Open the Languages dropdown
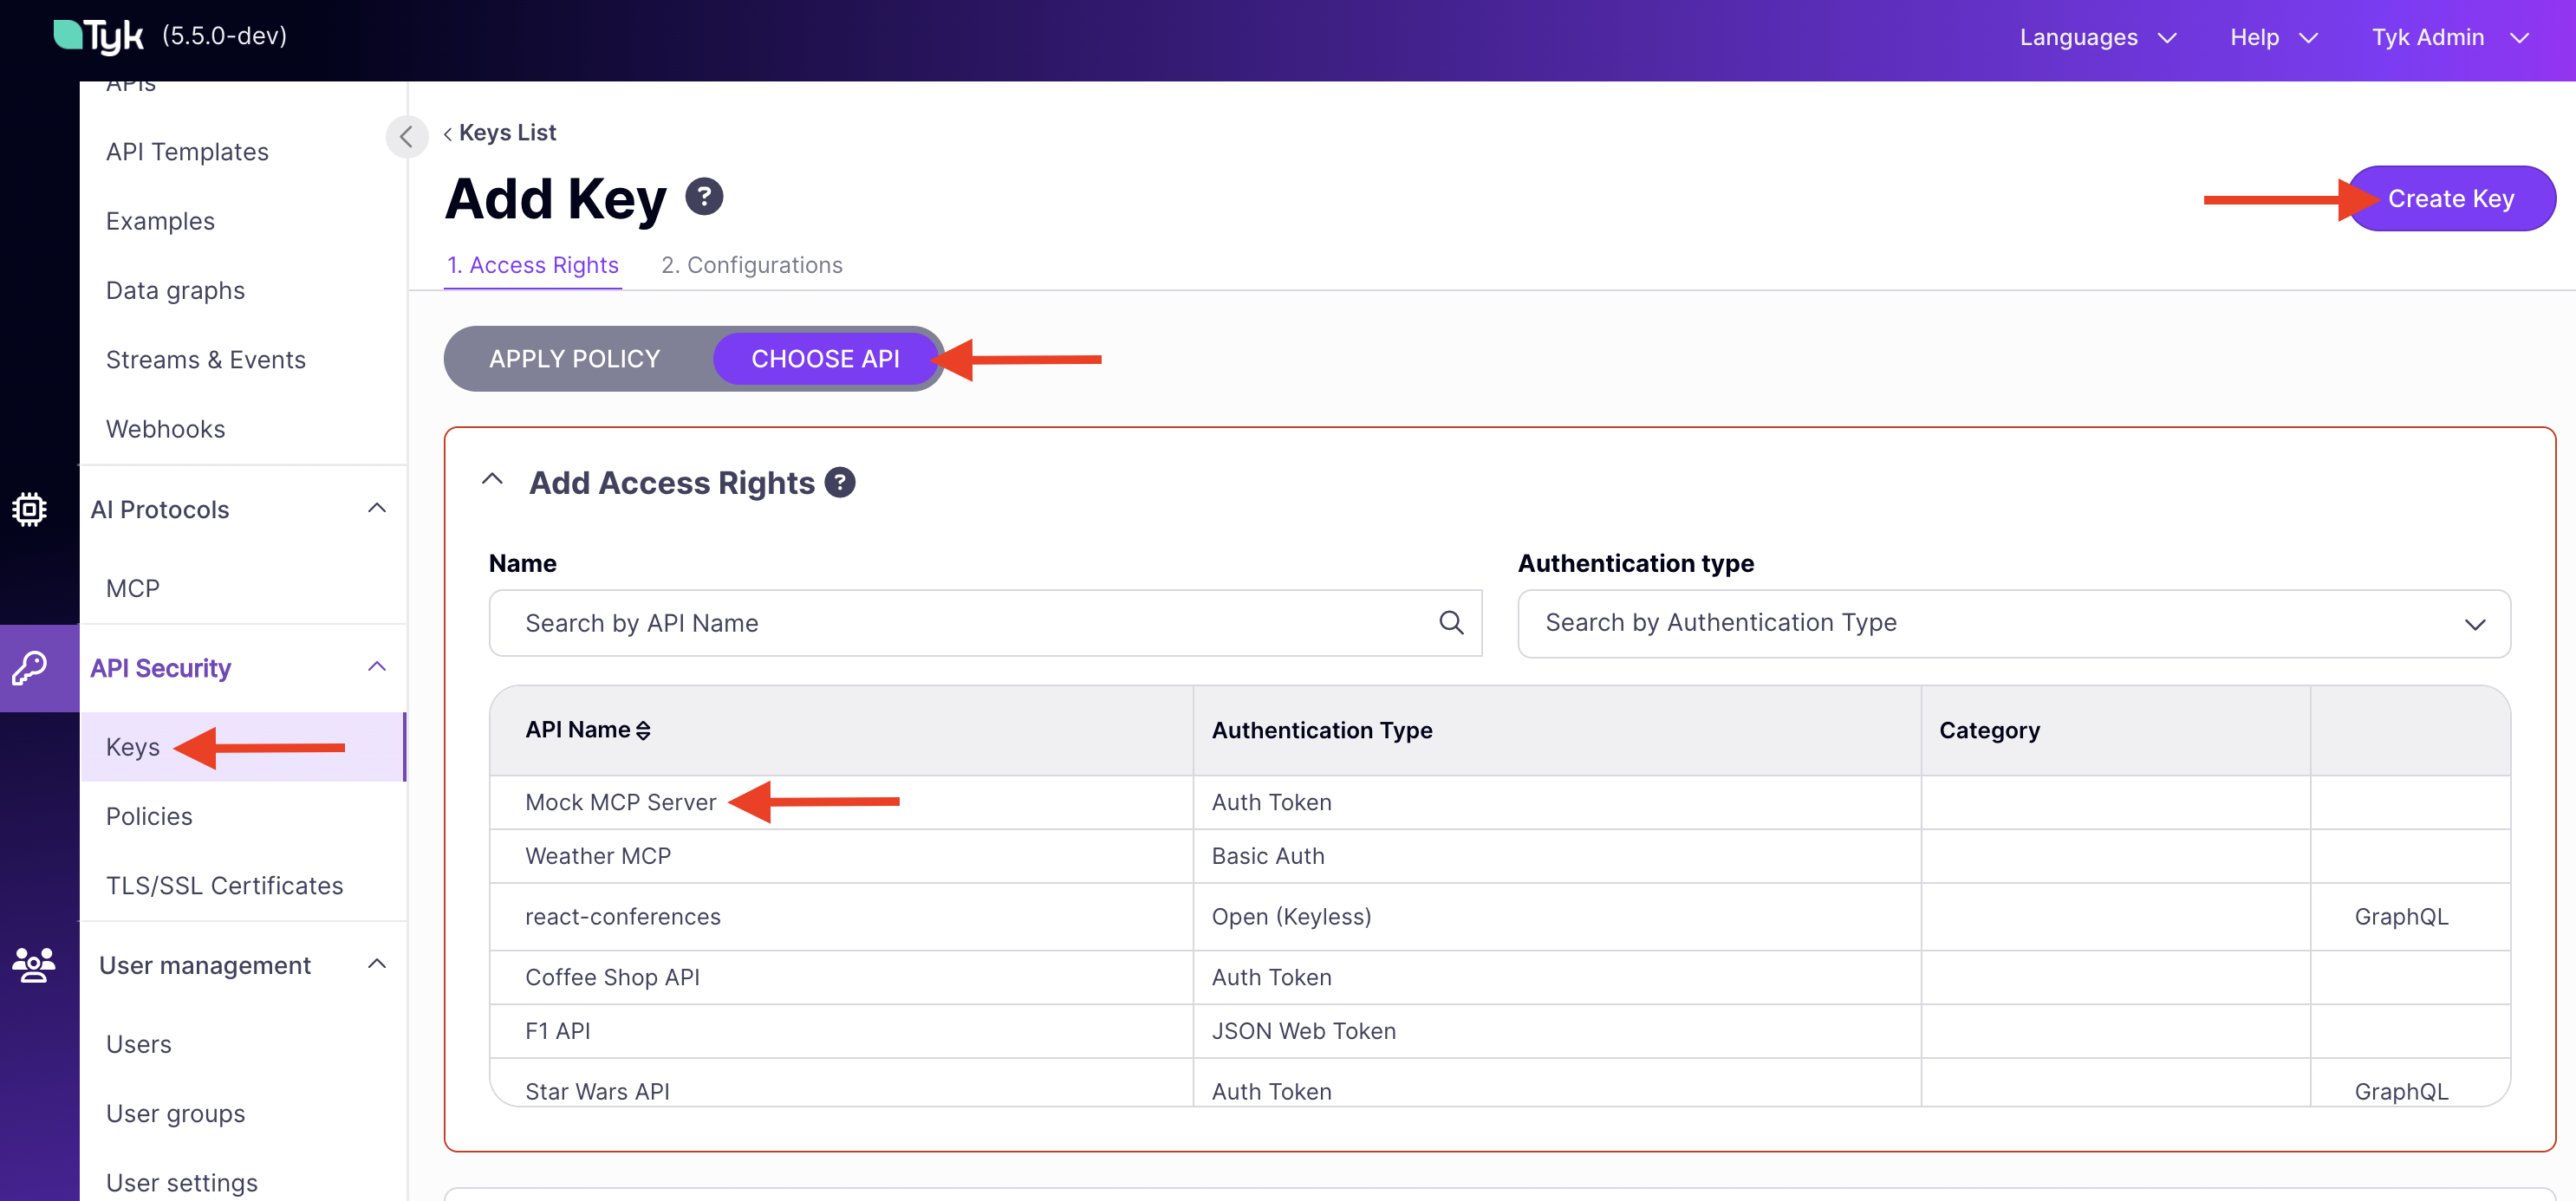This screenshot has height=1201, width=2576. (2098, 37)
